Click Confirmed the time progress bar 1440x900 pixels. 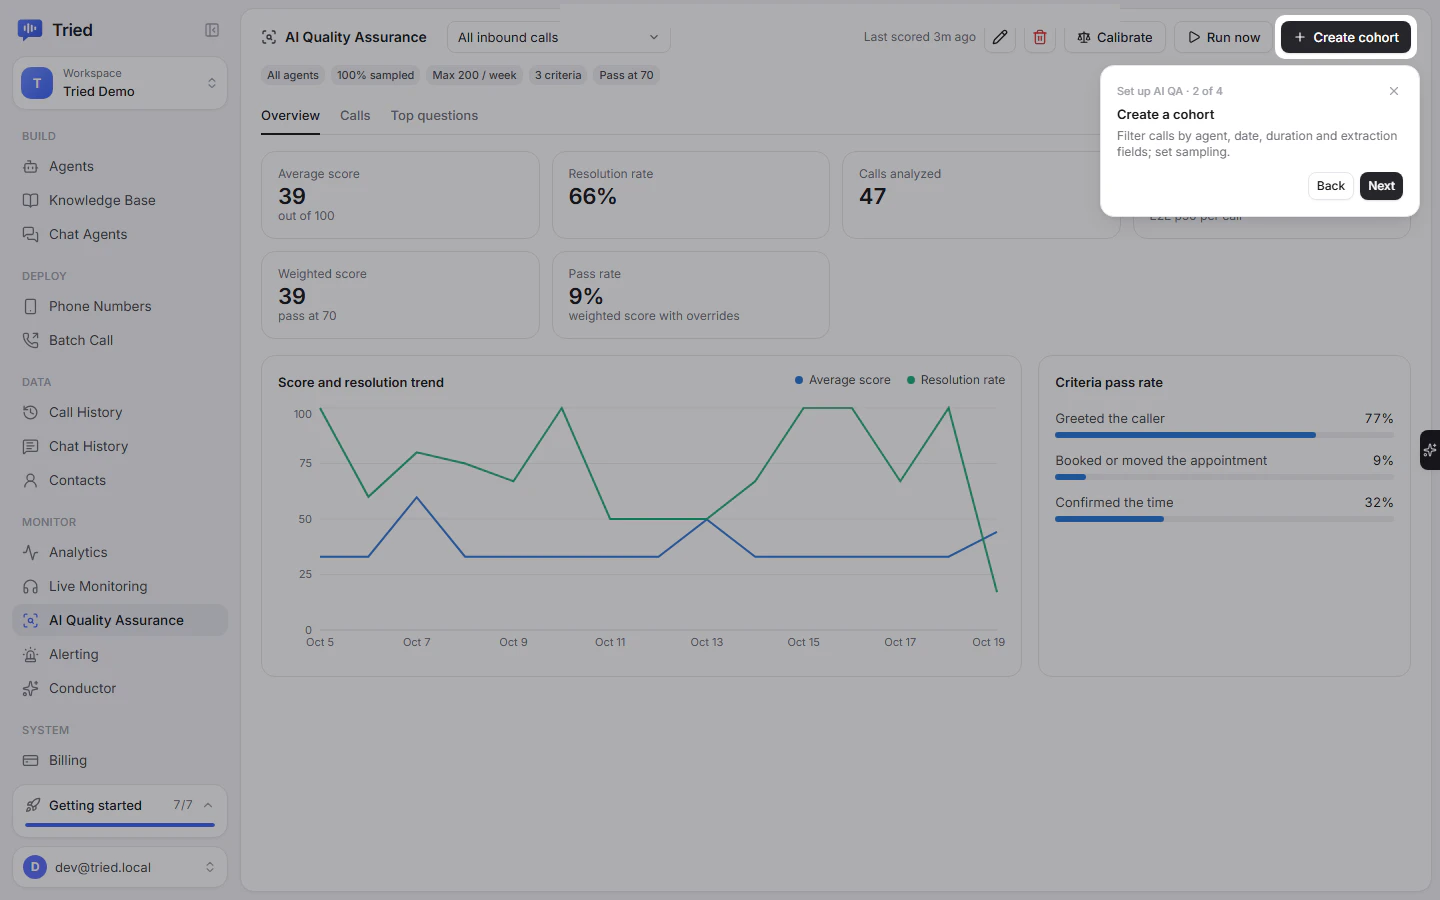(x=1224, y=519)
